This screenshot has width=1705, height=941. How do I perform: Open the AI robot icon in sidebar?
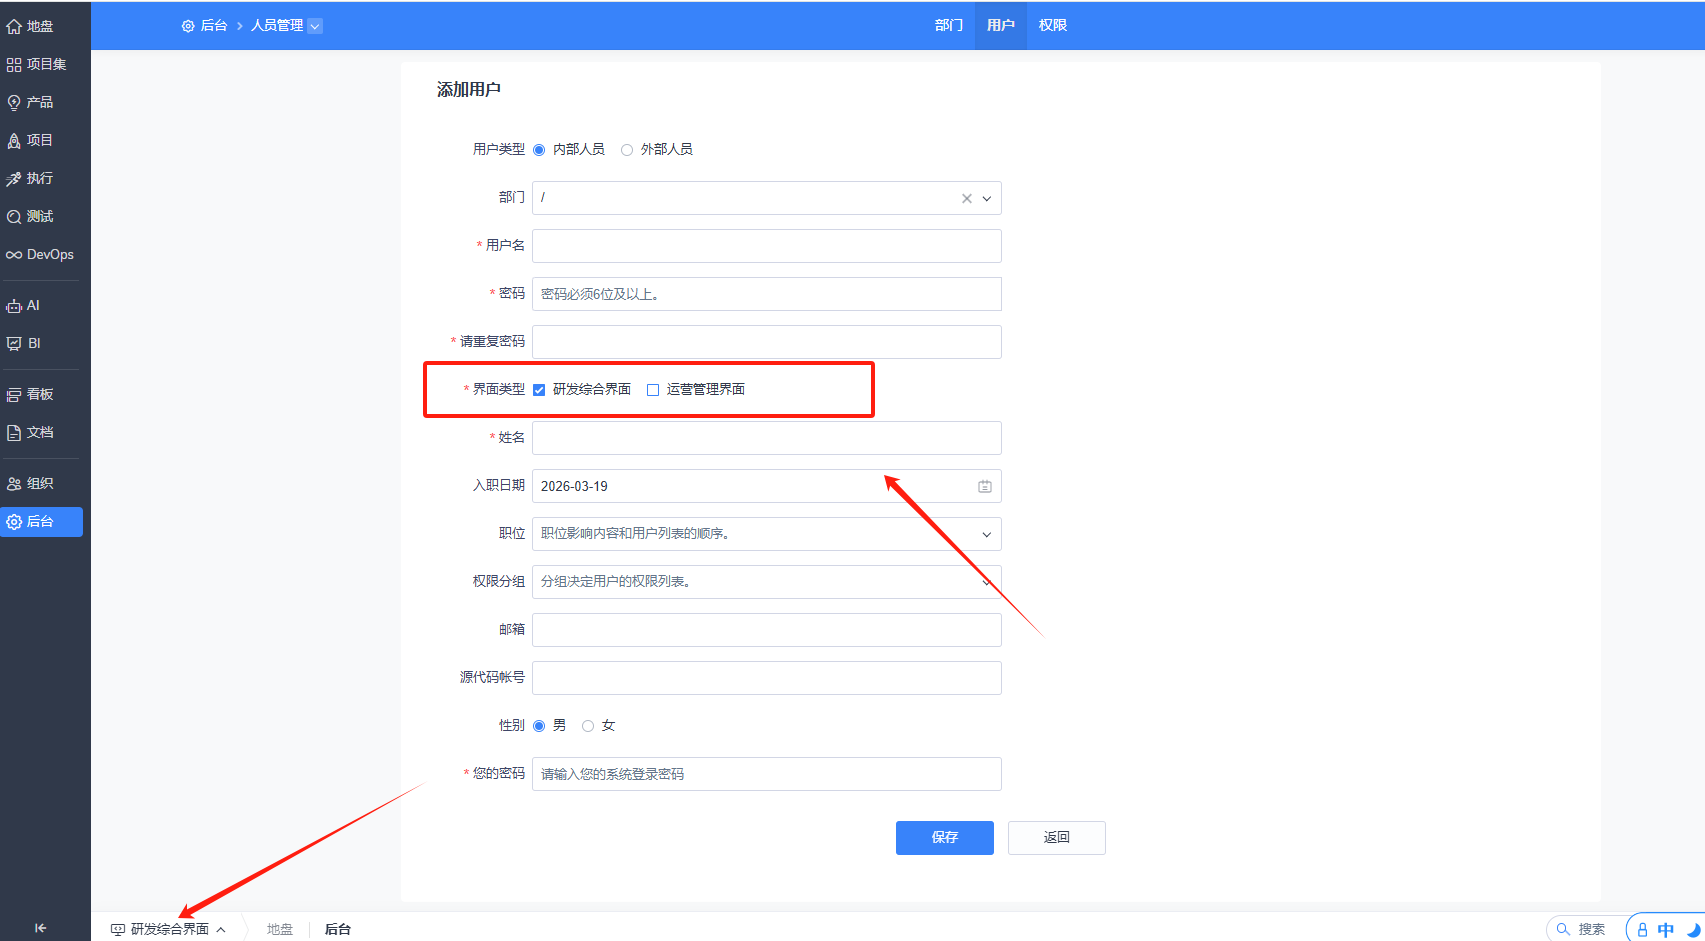pos(14,306)
